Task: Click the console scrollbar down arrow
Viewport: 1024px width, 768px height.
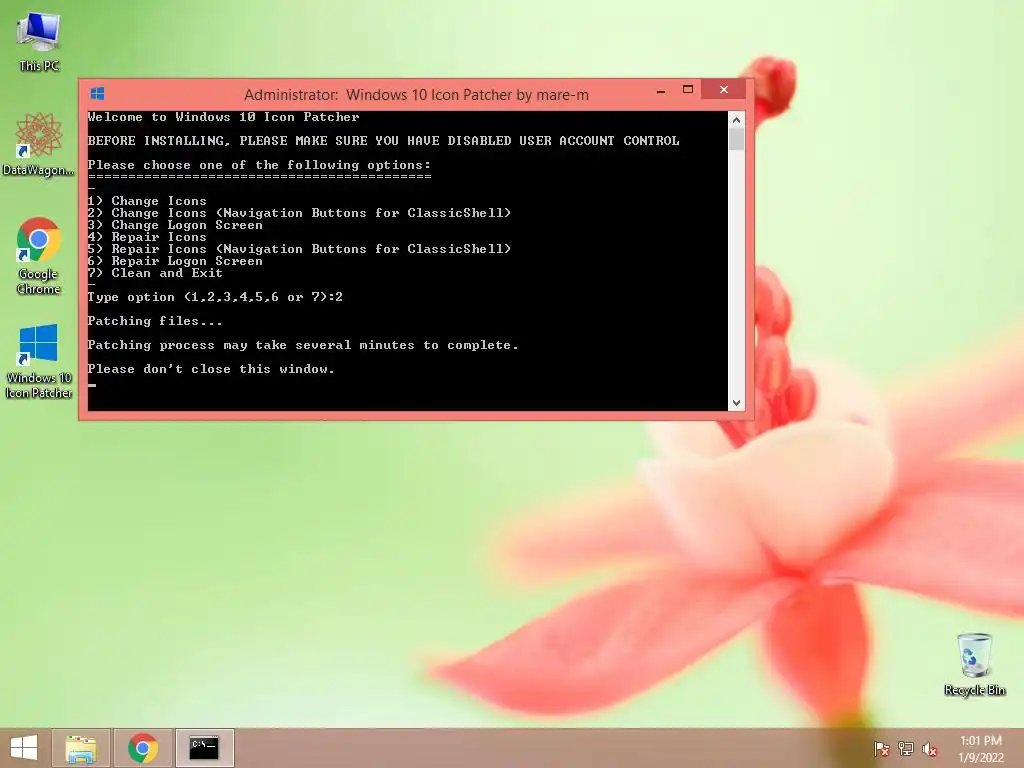Action: [x=736, y=403]
